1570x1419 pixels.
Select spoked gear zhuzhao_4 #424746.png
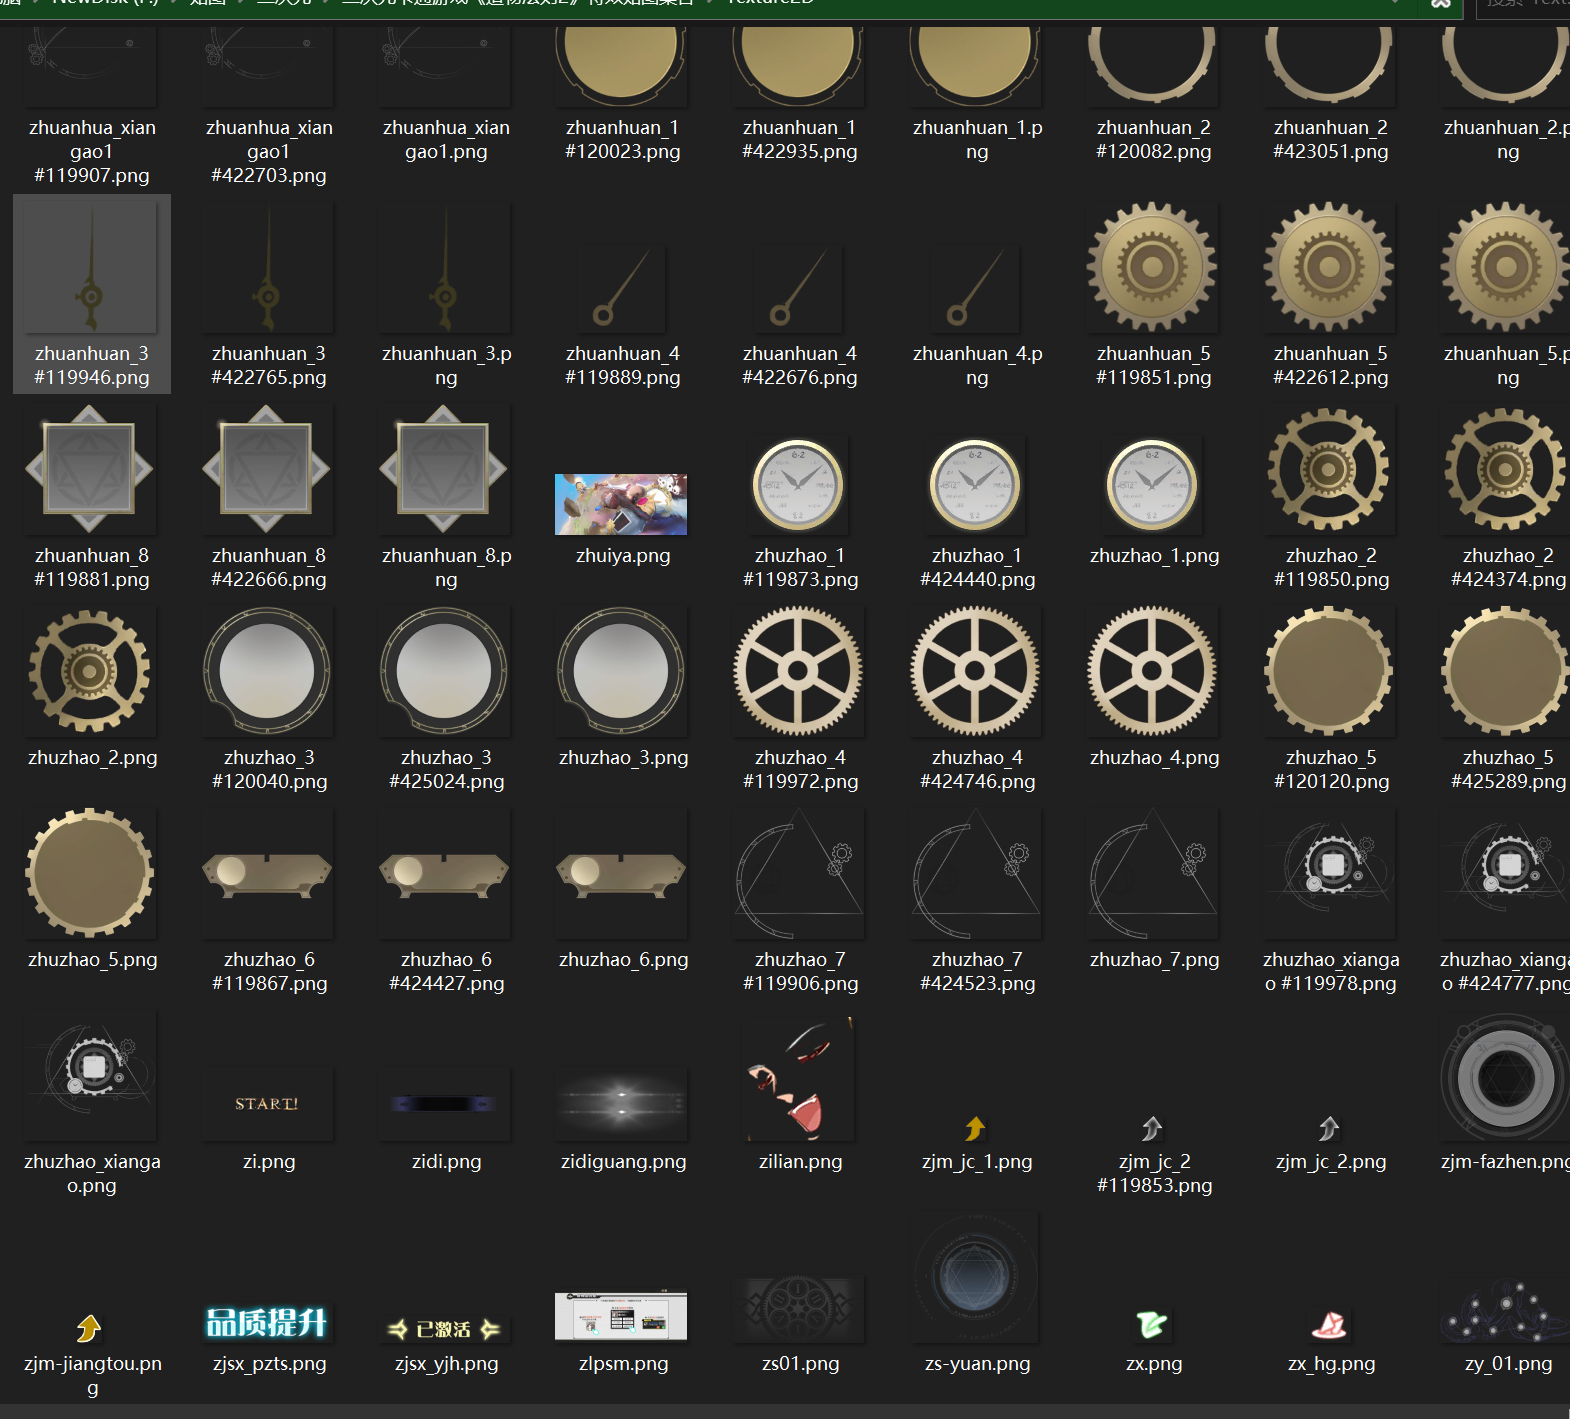975,671
